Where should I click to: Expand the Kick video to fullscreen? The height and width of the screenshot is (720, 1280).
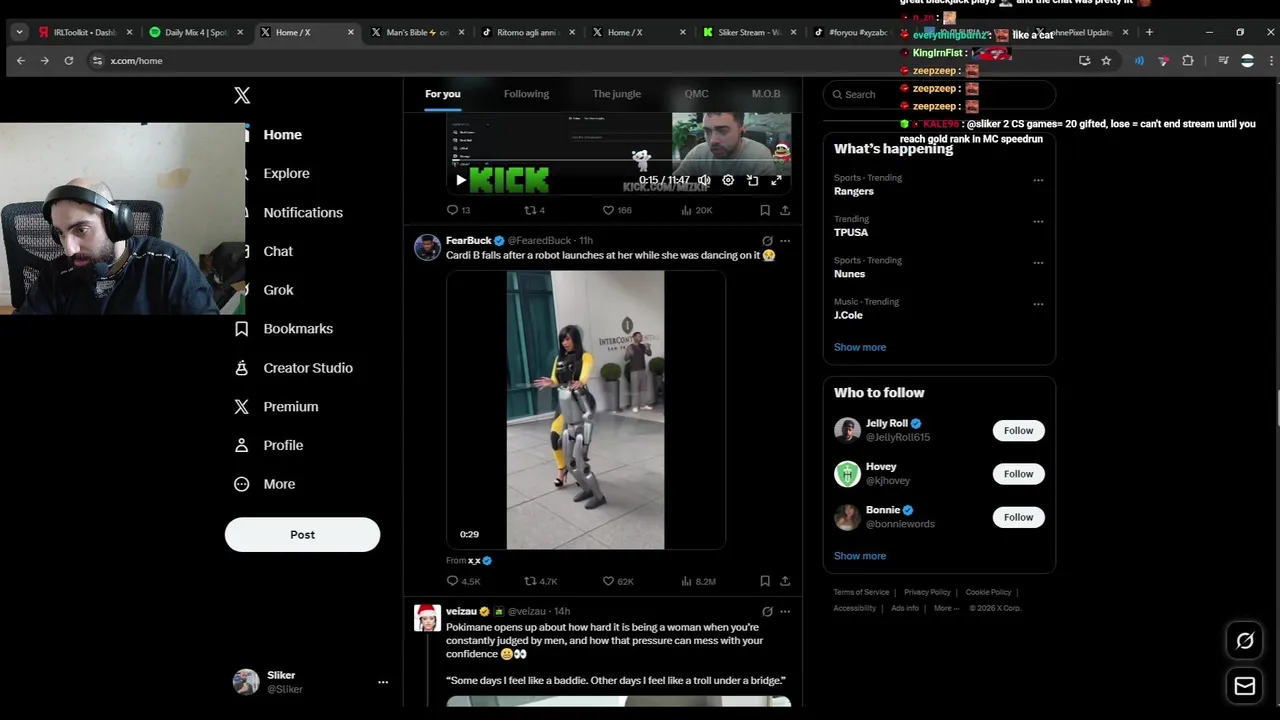[776, 180]
